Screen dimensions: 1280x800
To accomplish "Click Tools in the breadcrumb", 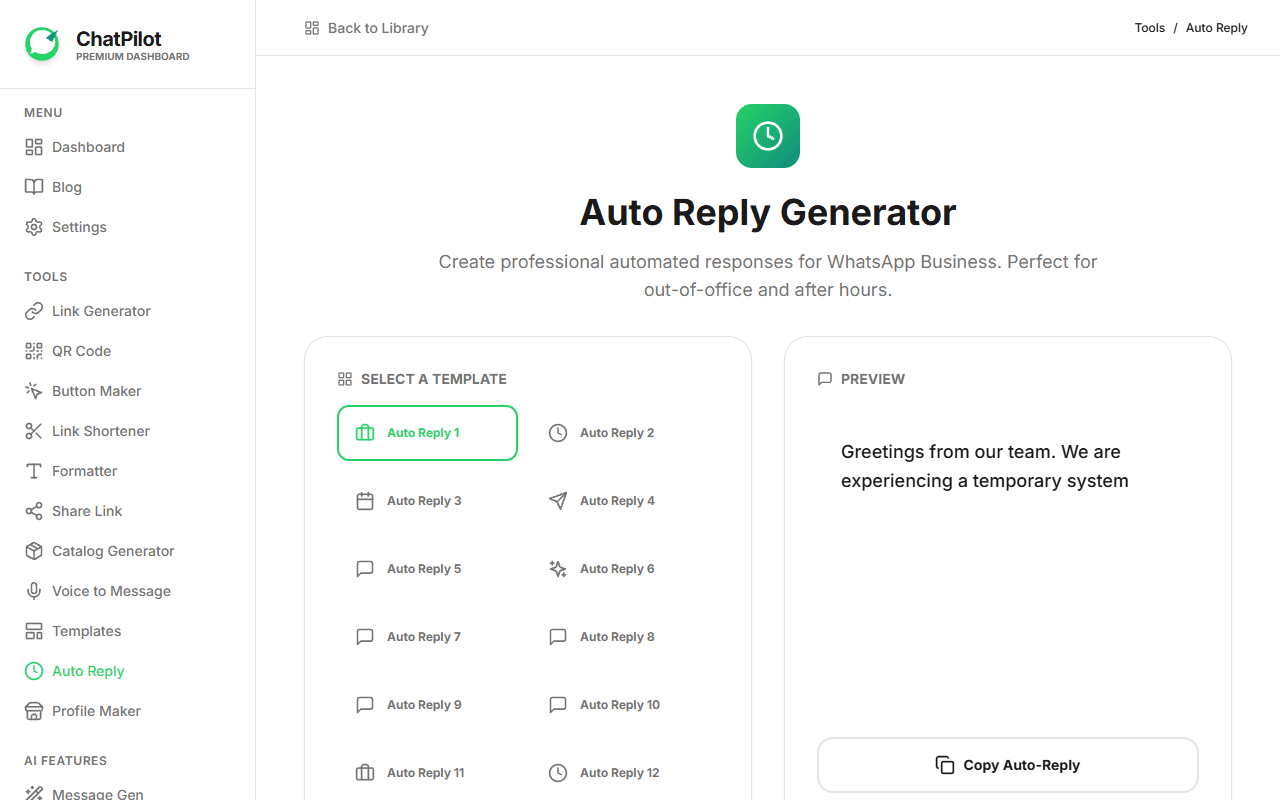I will (1149, 28).
